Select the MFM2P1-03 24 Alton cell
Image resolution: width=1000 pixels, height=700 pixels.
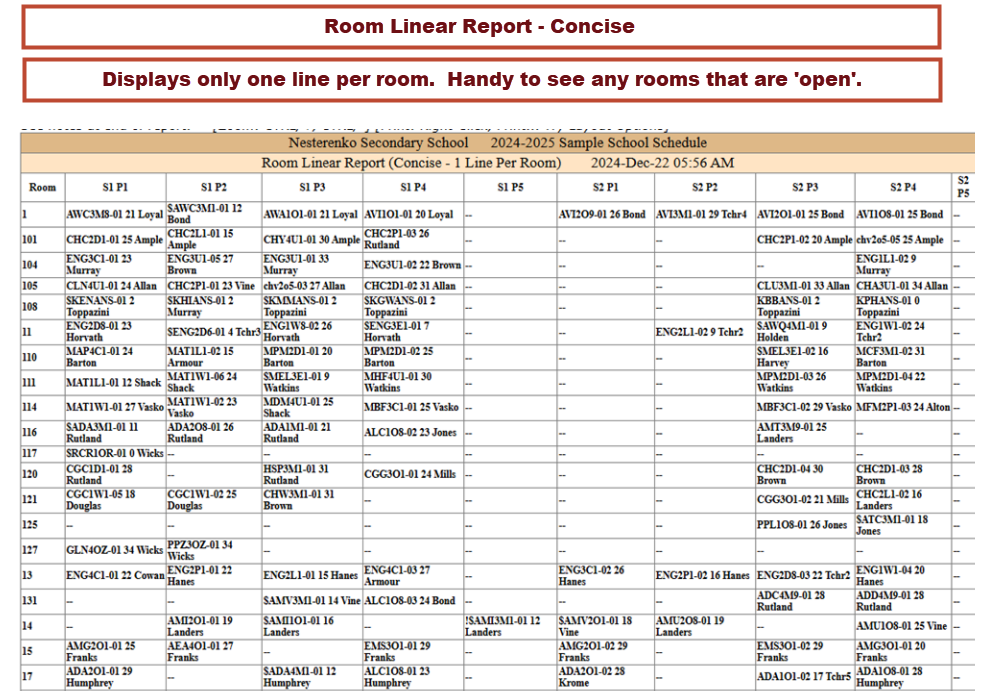[x=903, y=407]
